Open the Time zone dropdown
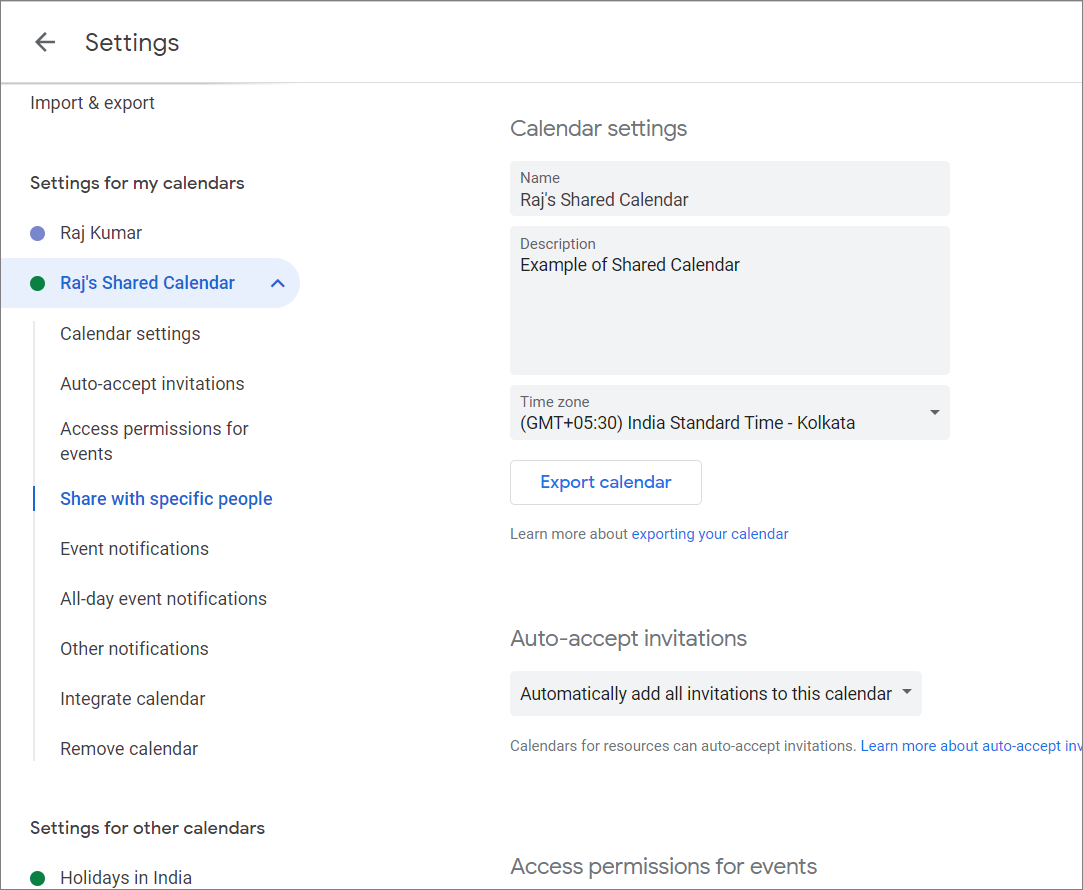 [934, 412]
